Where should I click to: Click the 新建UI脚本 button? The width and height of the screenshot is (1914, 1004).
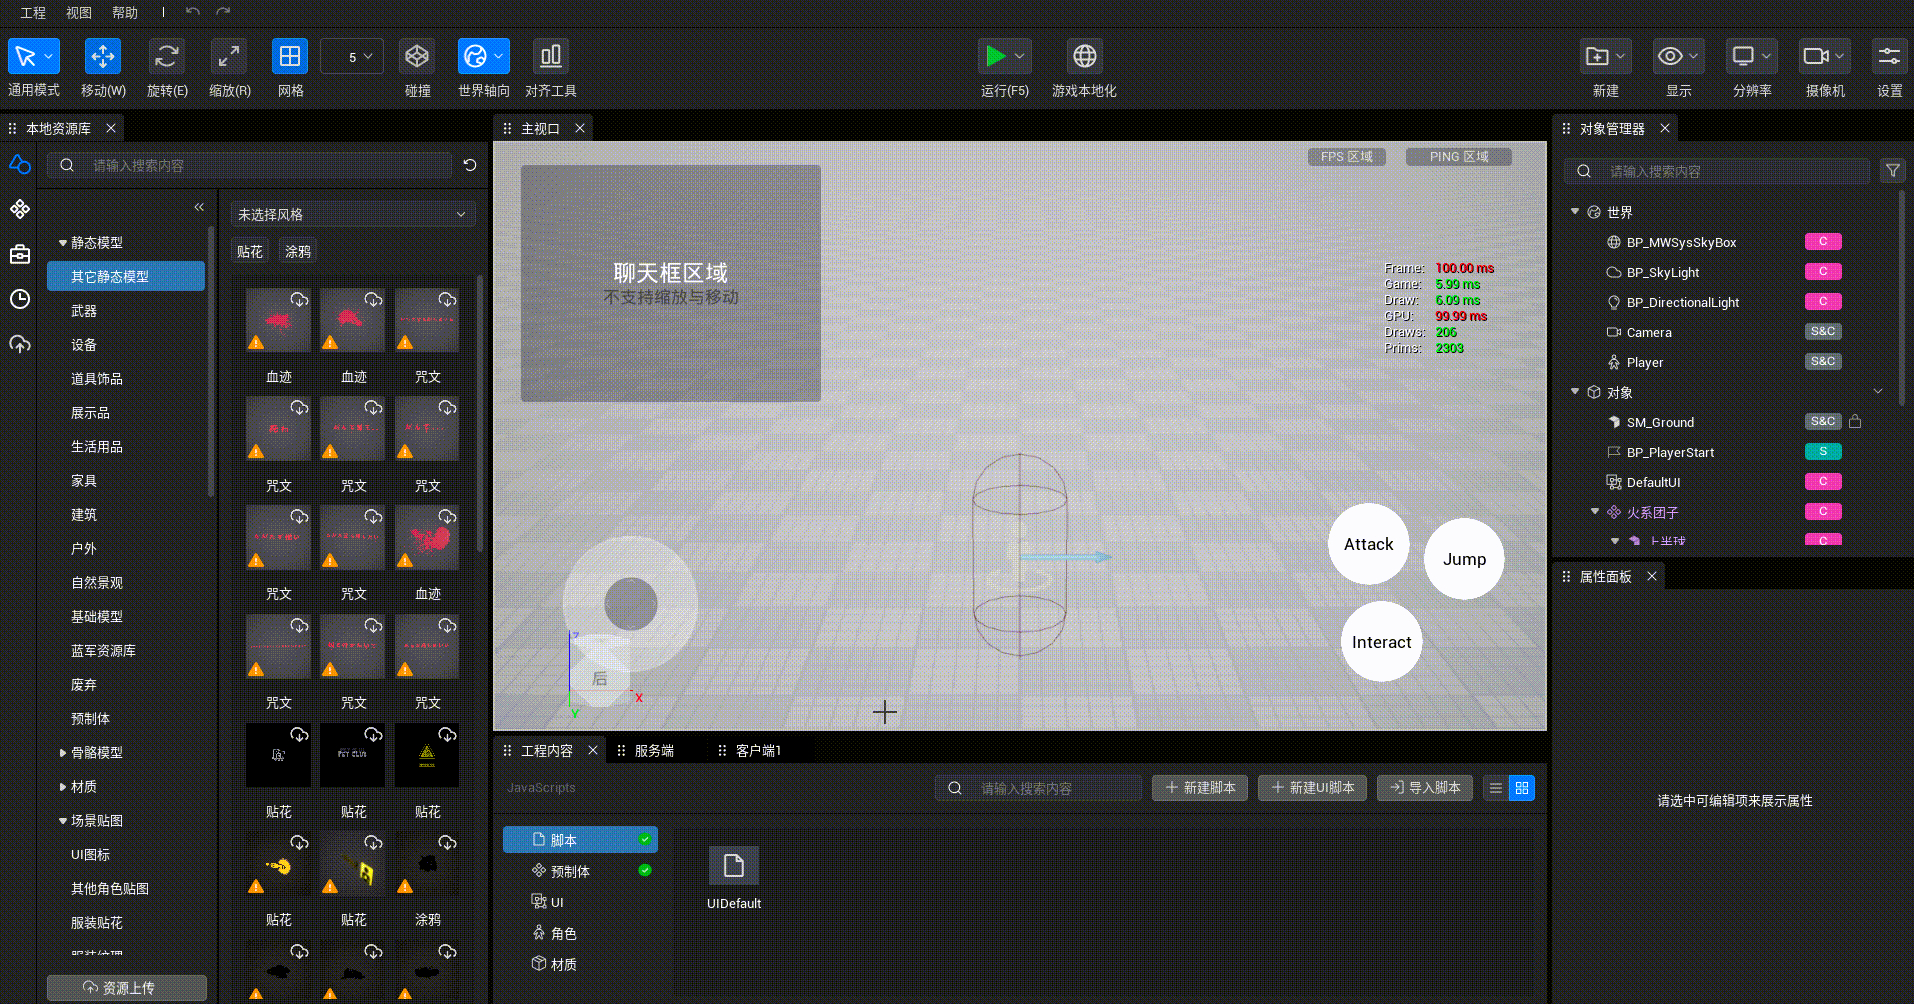pyautogui.click(x=1312, y=788)
